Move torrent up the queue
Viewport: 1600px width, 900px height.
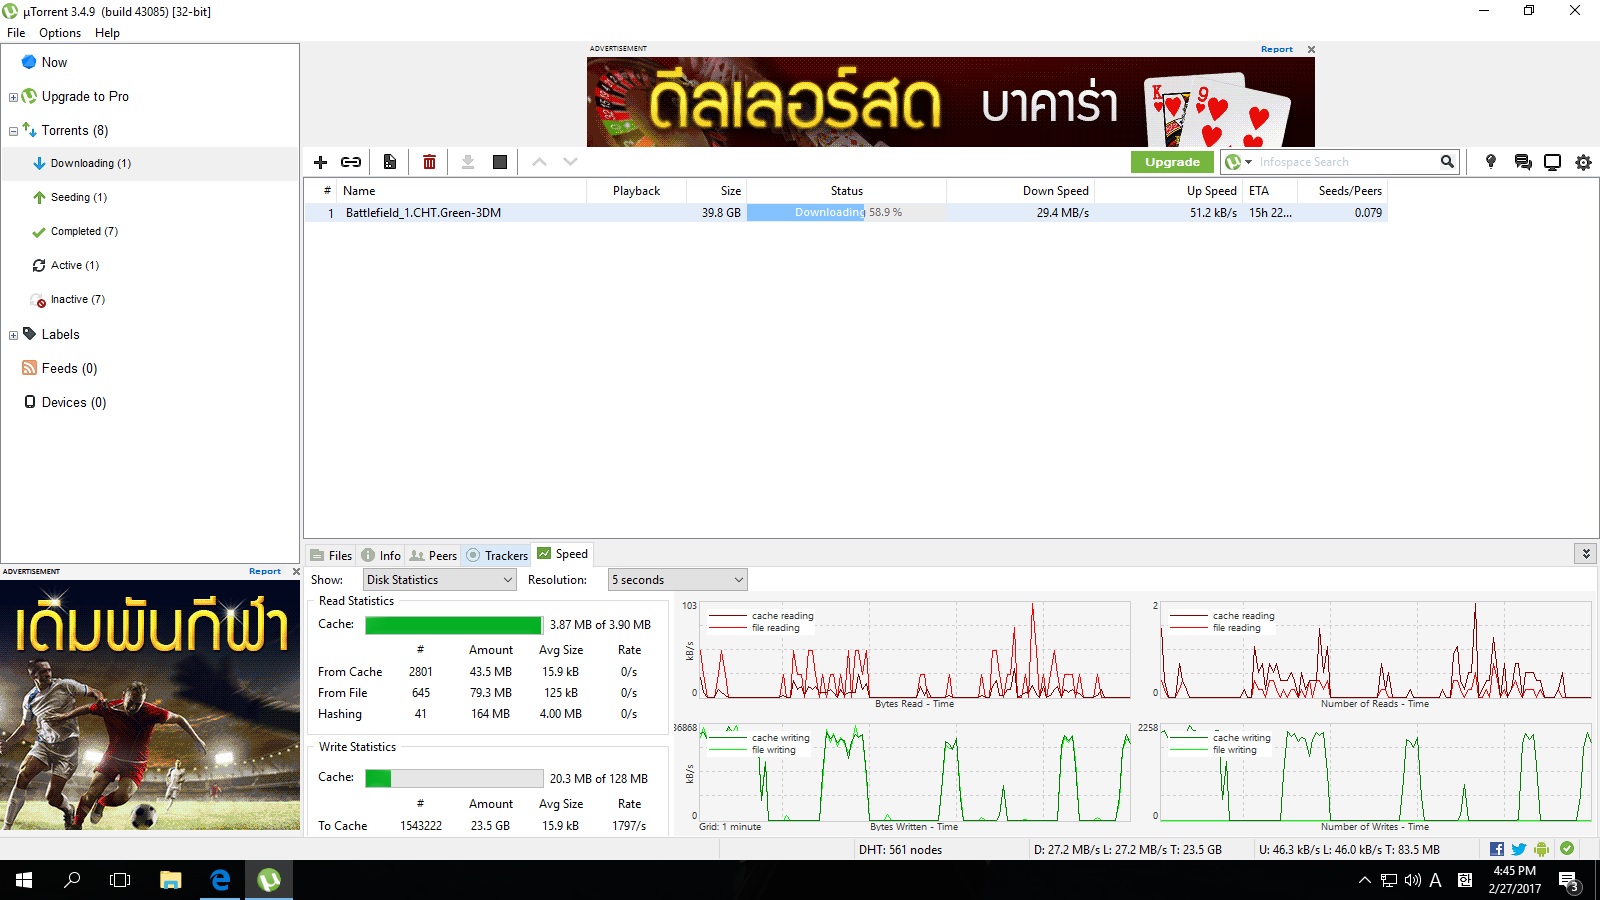pos(539,162)
